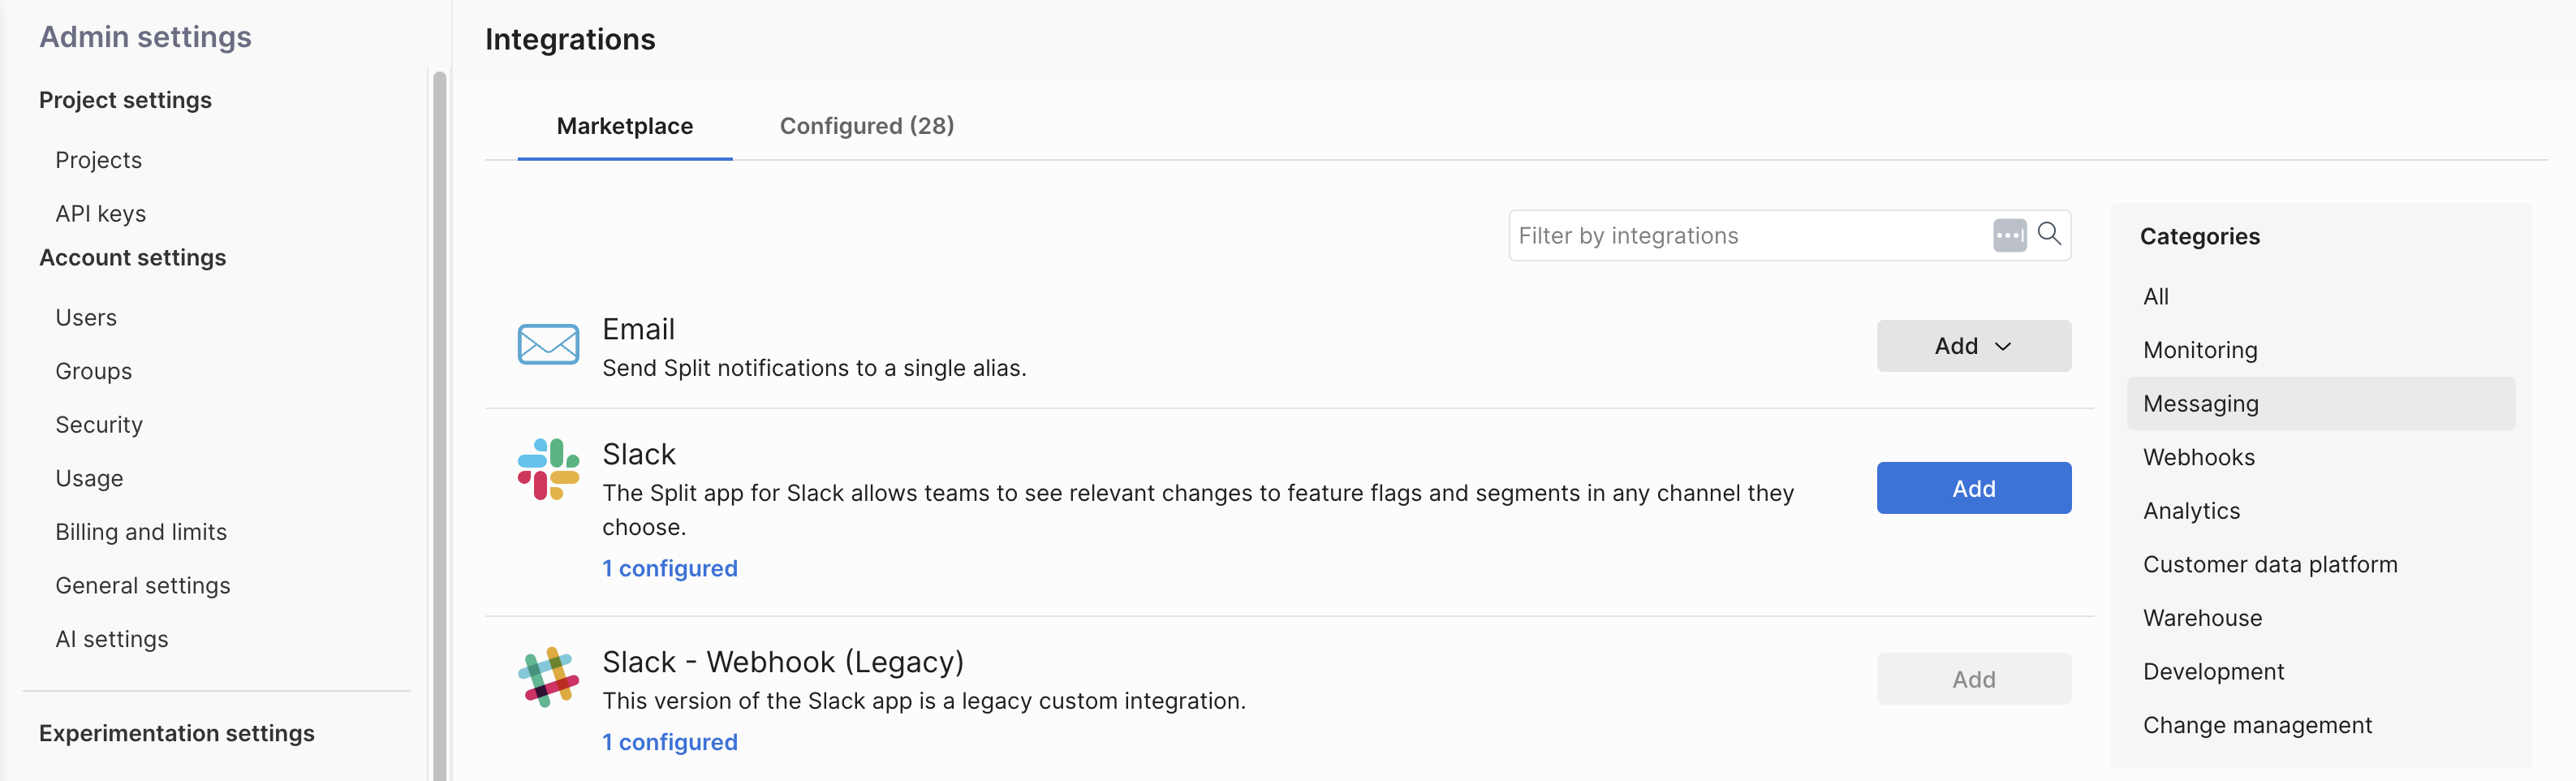This screenshot has height=781, width=2576.
Task: Click the Email envelope icon
Action: click(x=548, y=345)
